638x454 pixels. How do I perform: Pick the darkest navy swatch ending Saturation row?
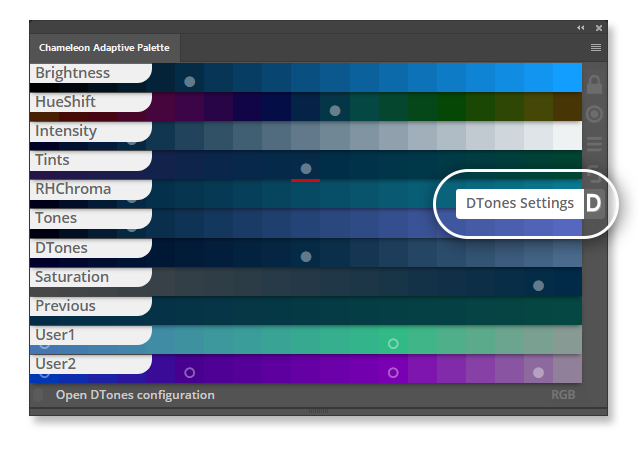(x=567, y=282)
